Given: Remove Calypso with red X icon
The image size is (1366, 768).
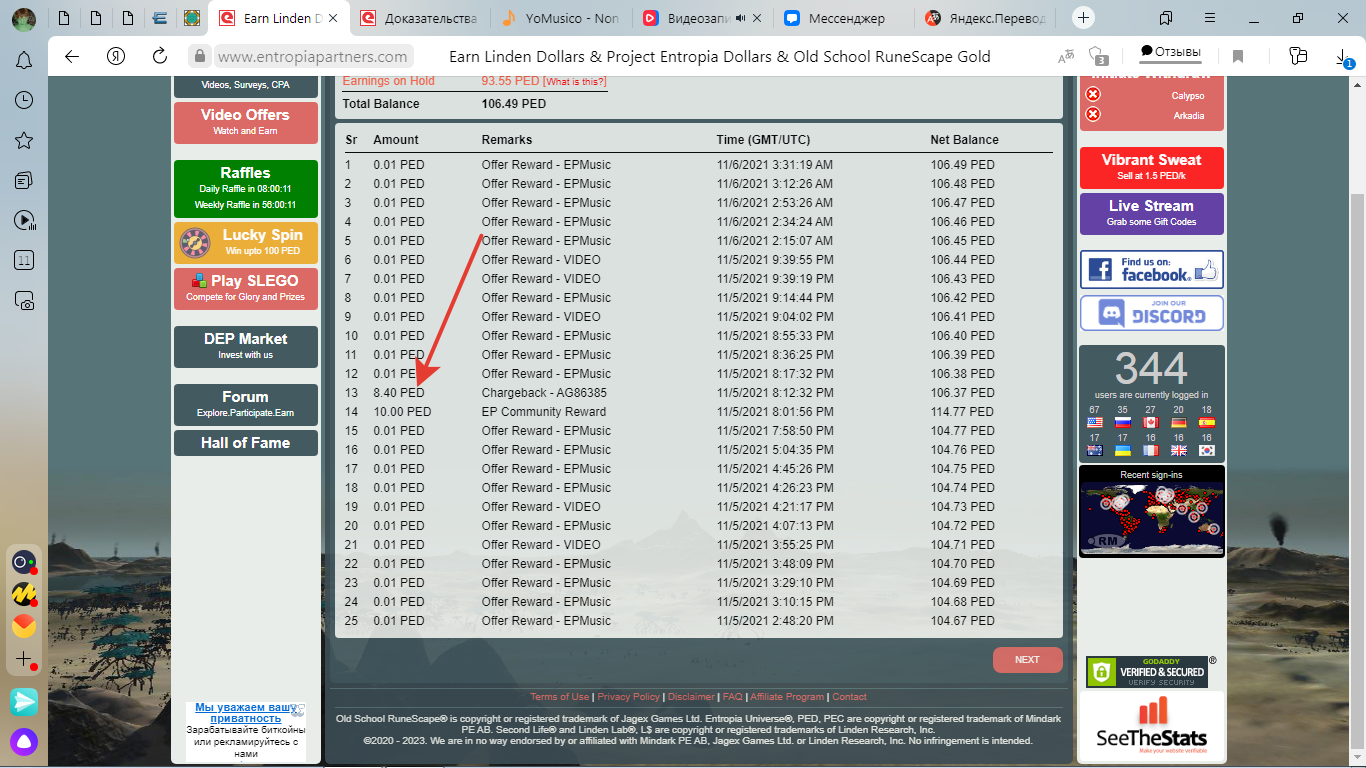Looking at the screenshot, I should click(x=1093, y=94).
